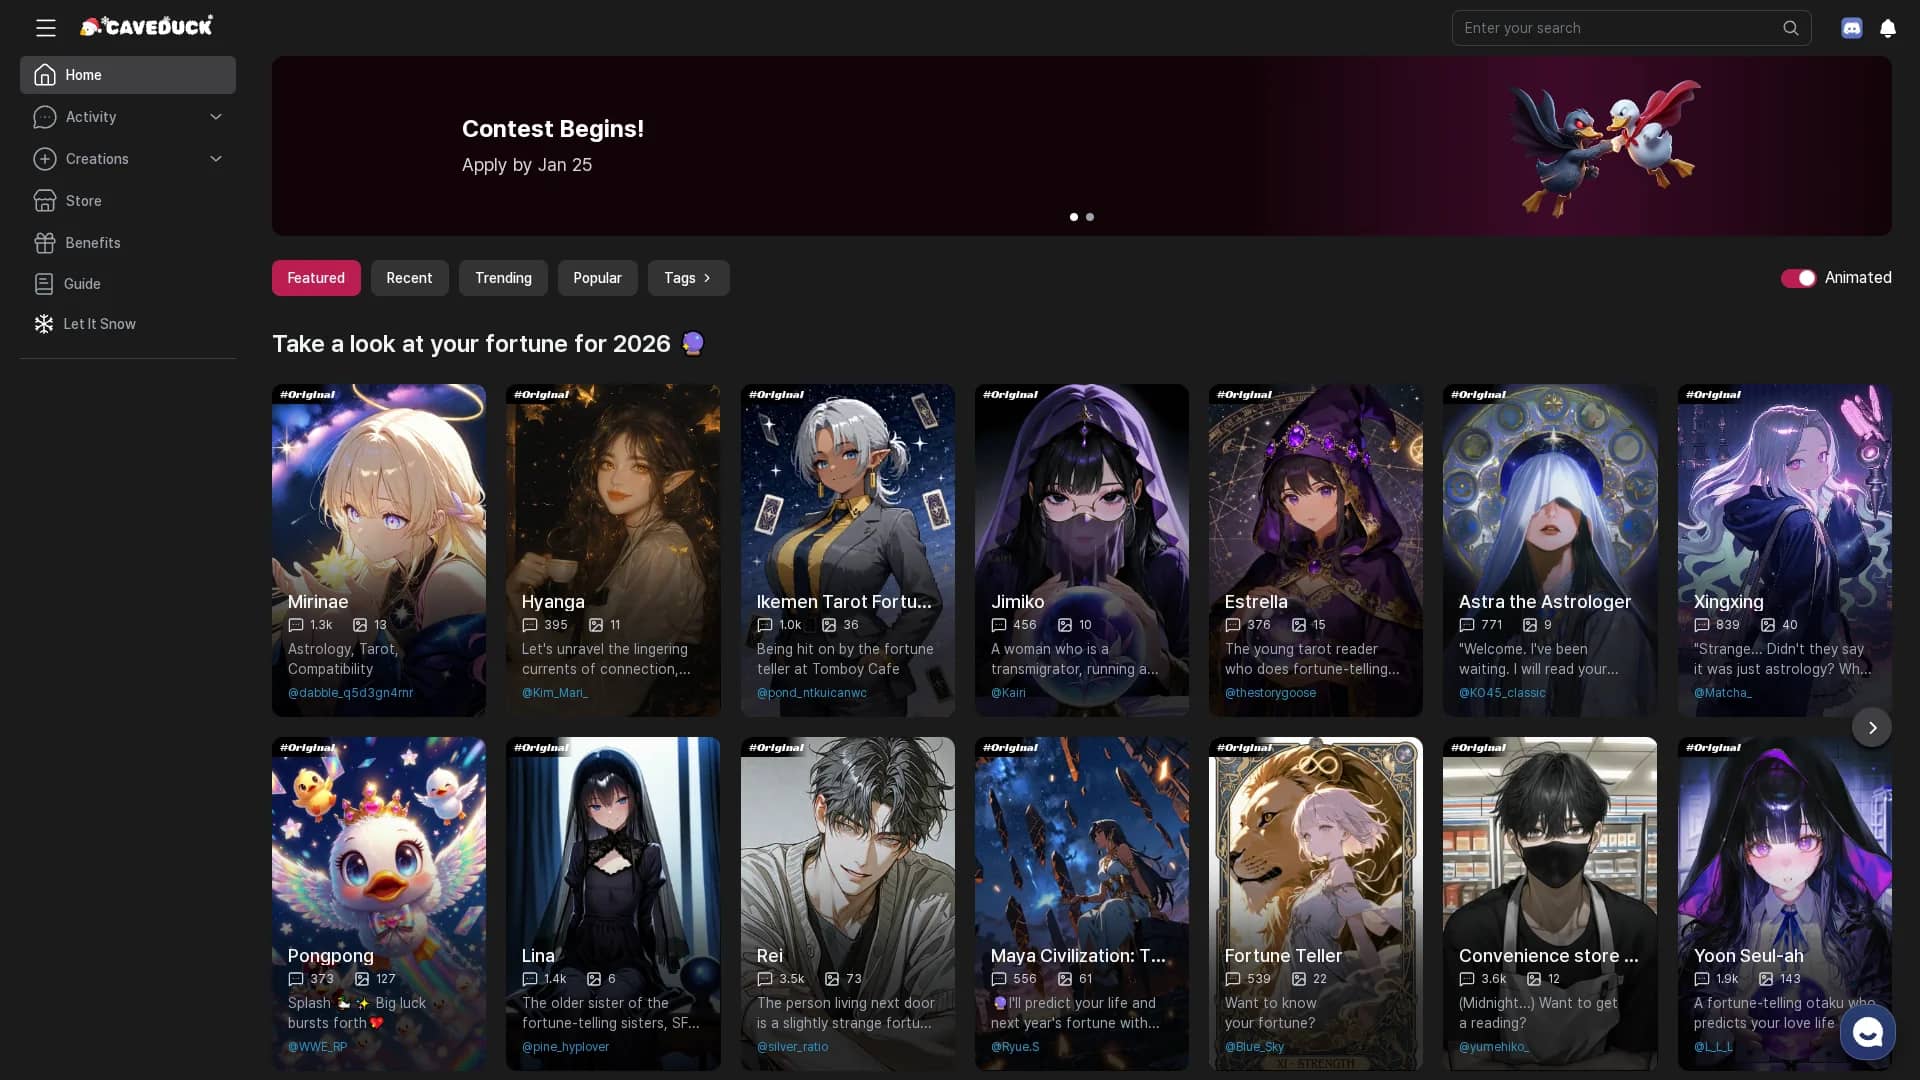1920x1080 pixels.
Task: Click the #Original tag on Mirinae
Action: [307, 395]
